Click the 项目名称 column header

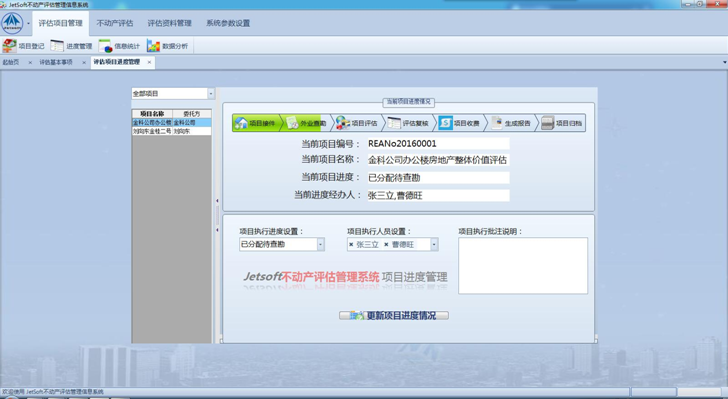(152, 114)
